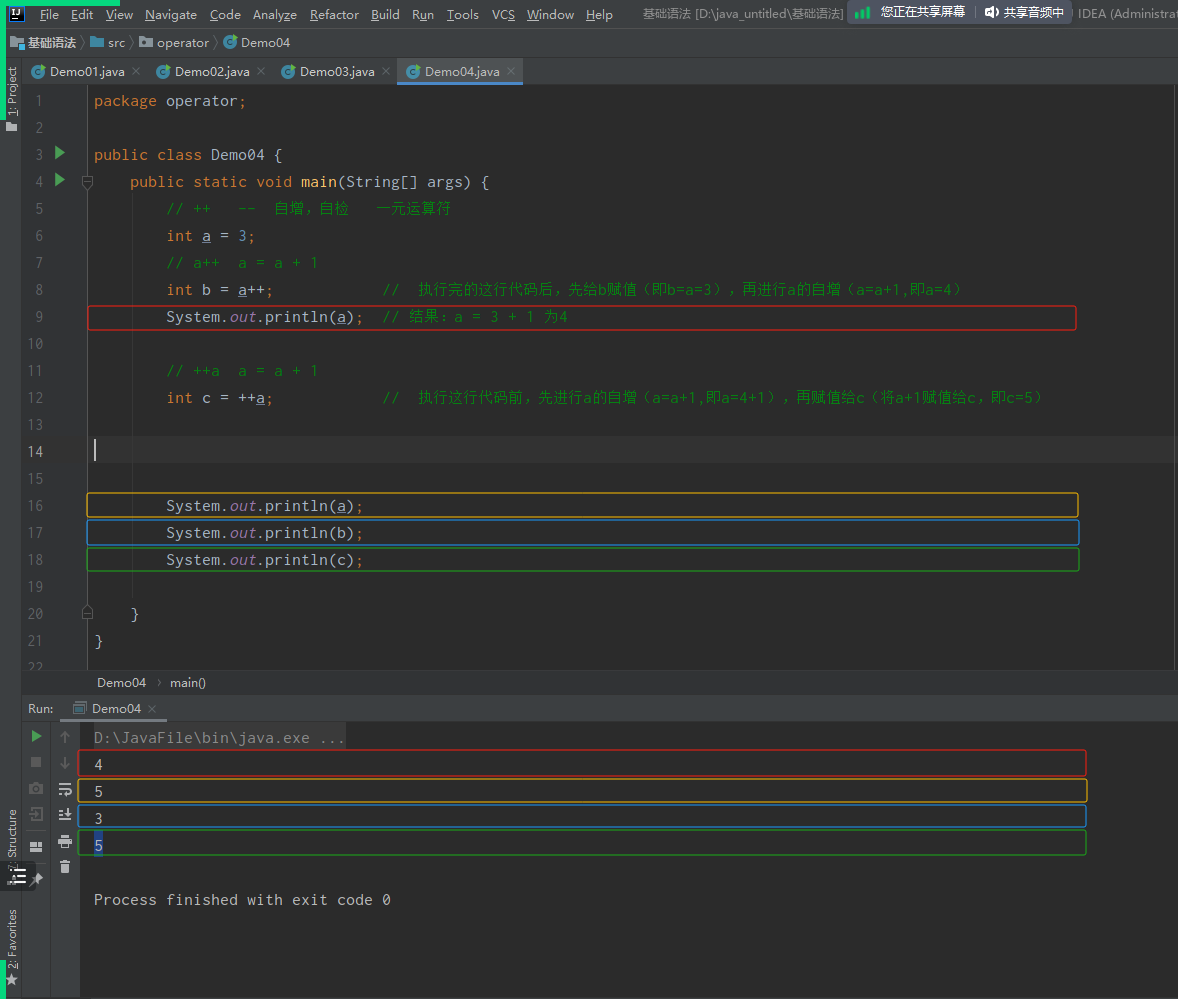Screen dimensions: 1178x999
Task: Click the gutter run arrow beside class Demo04
Action: [60, 153]
